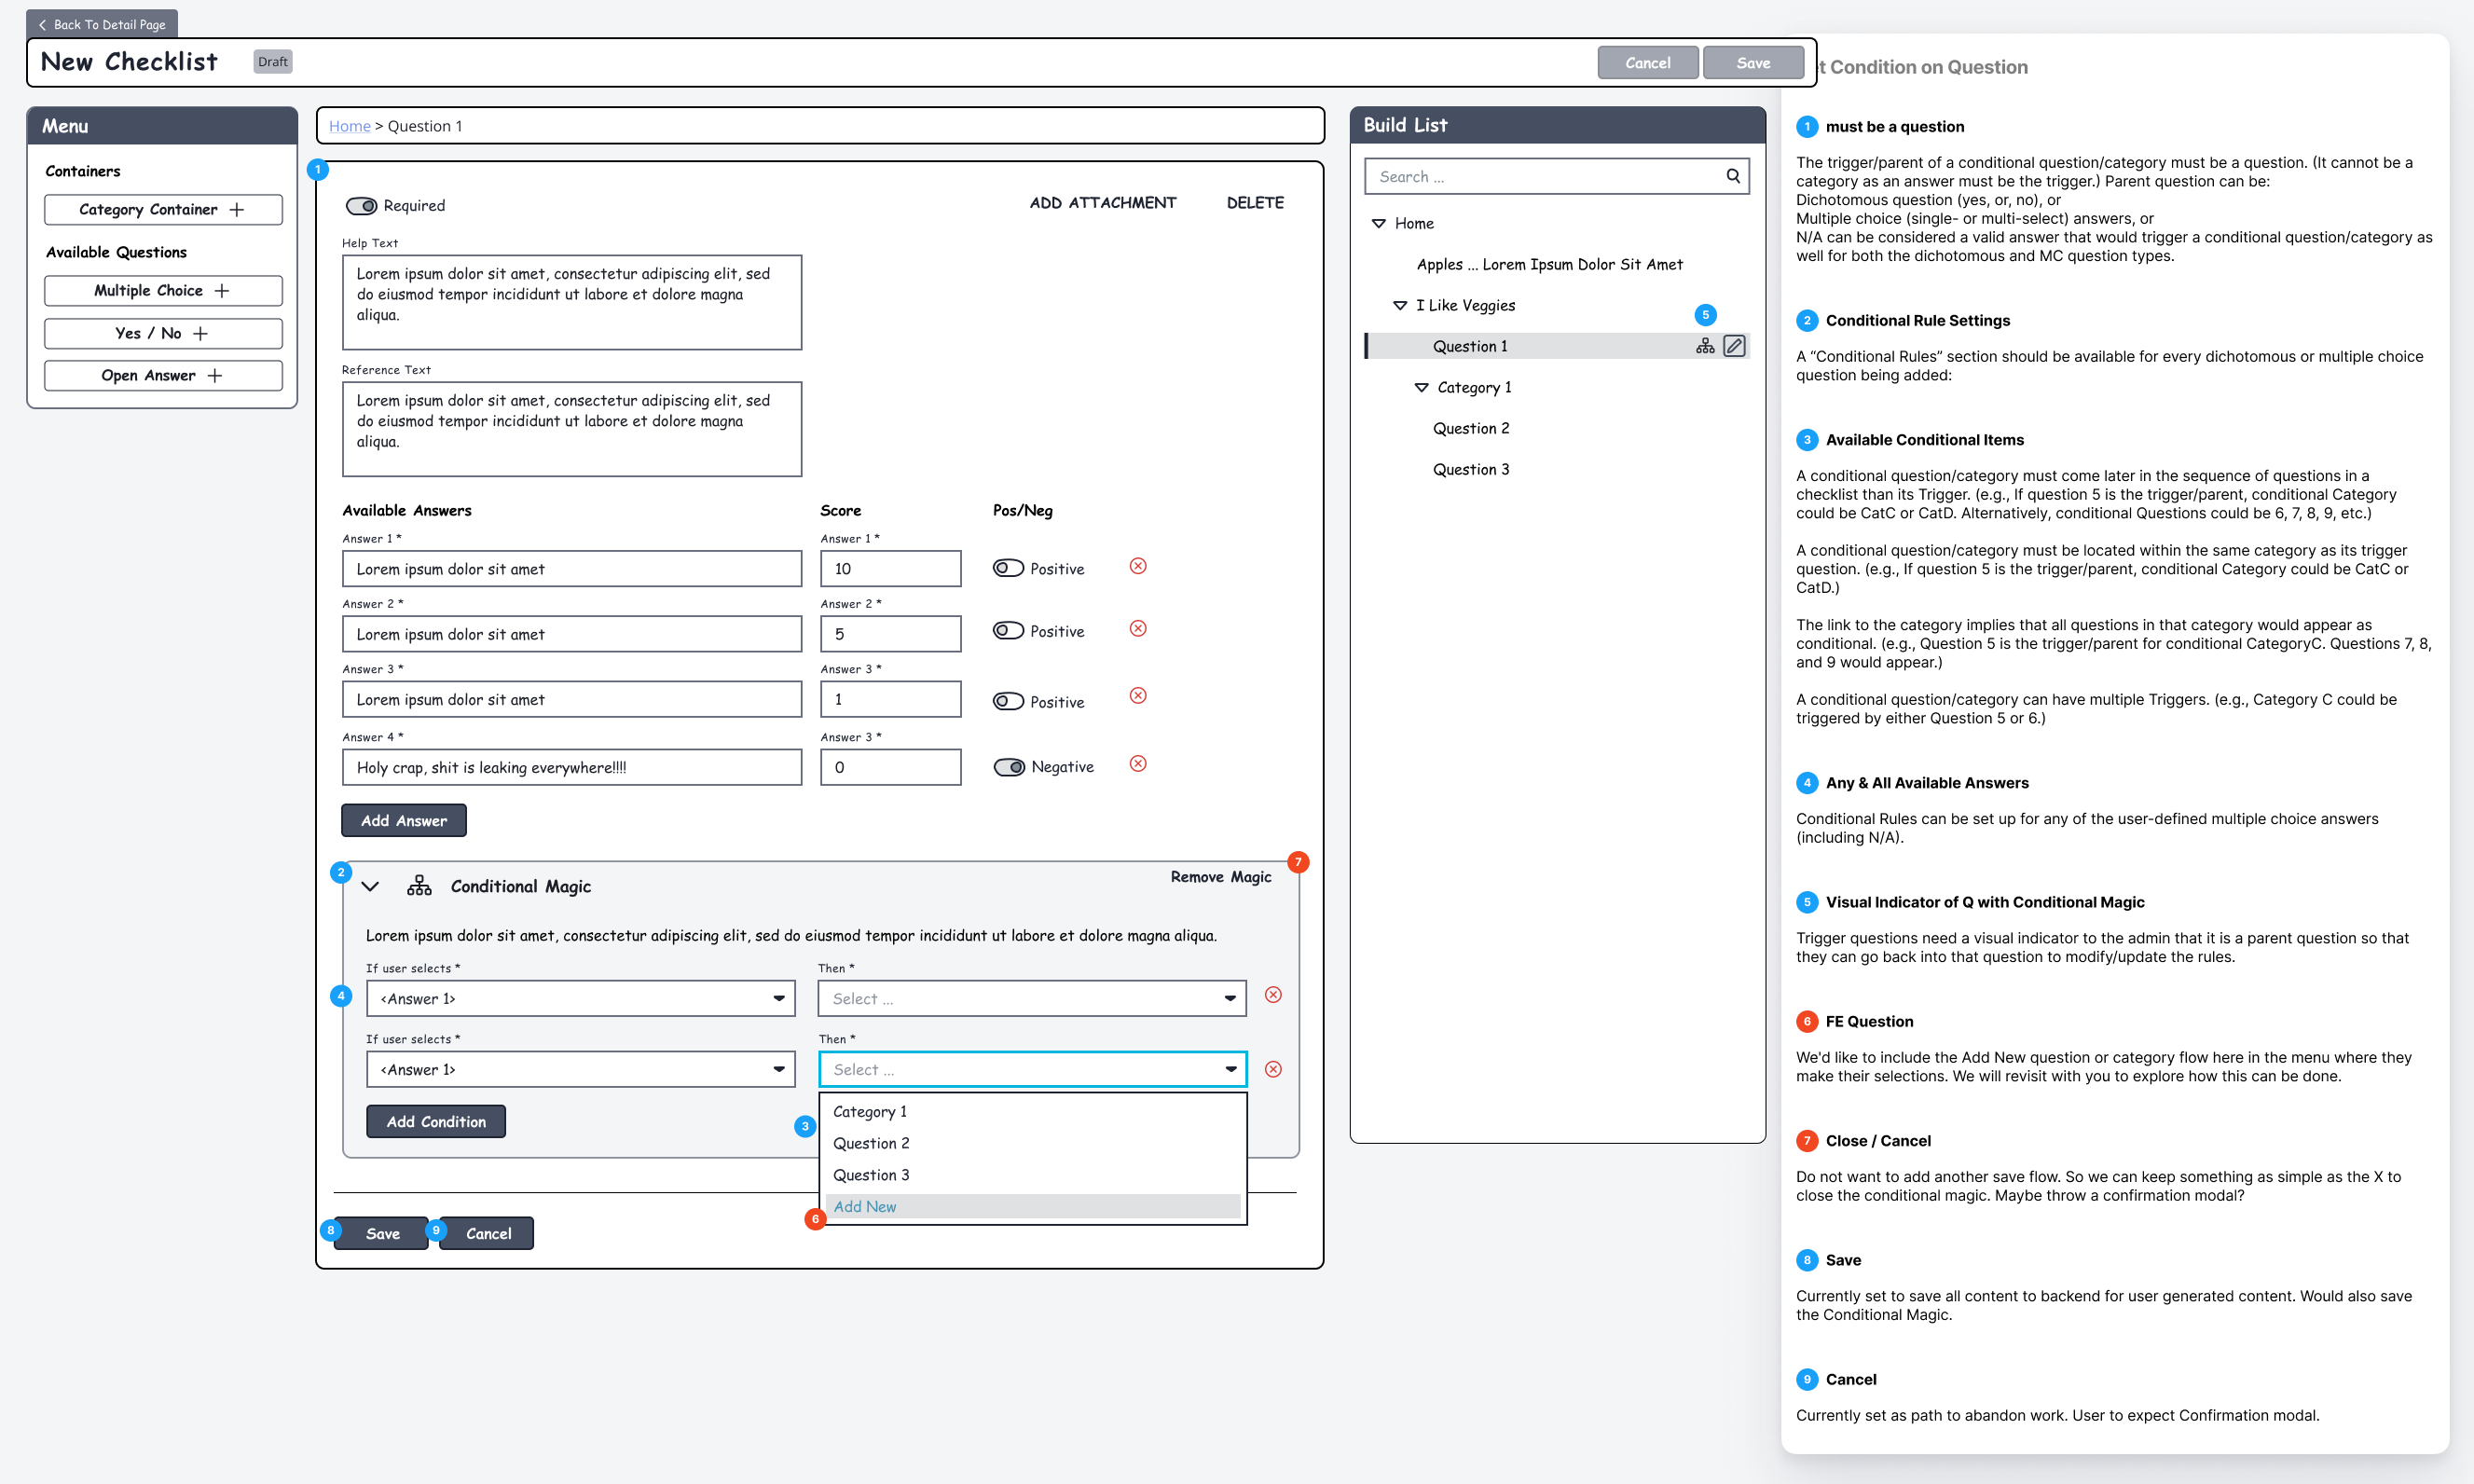The height and width of the screenshot is (1484, 2474).
Task: Select 'Apples ... Lorem Ipsum Dolor Sit Amet' item
Action: 1549,264
